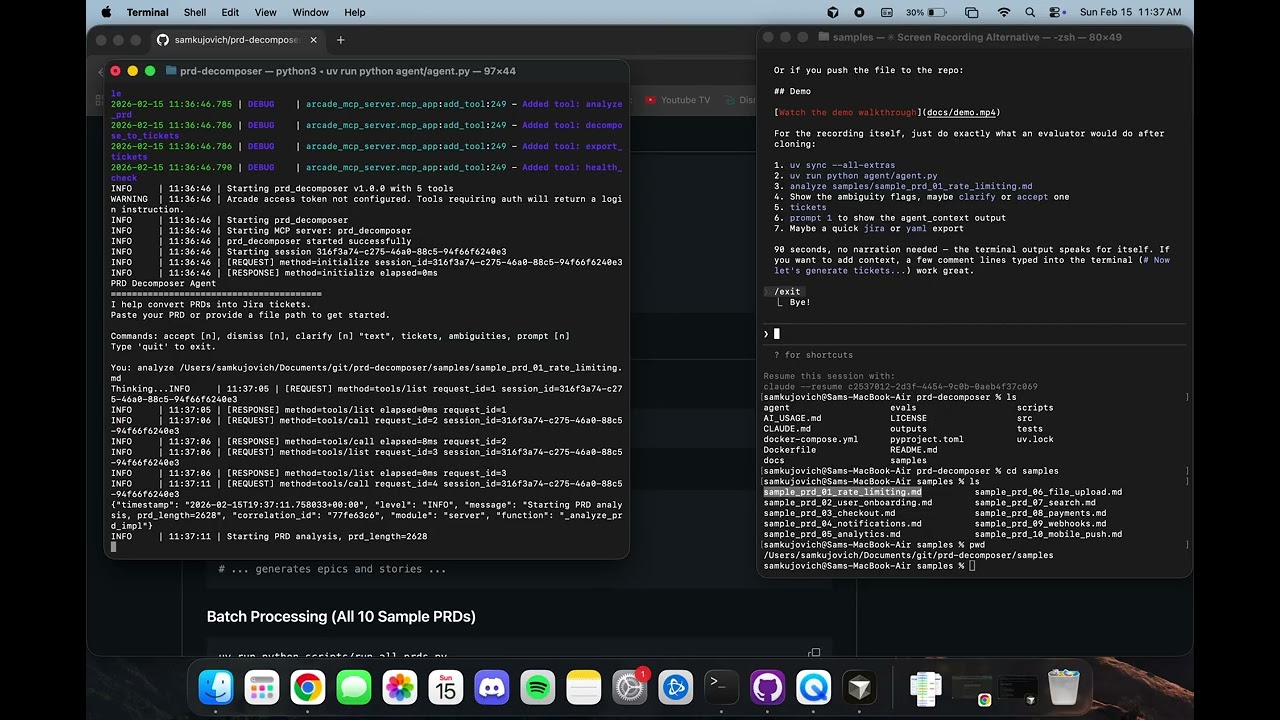Close the samkujovich/prd-decomposer browser tab

click(314, 40)
